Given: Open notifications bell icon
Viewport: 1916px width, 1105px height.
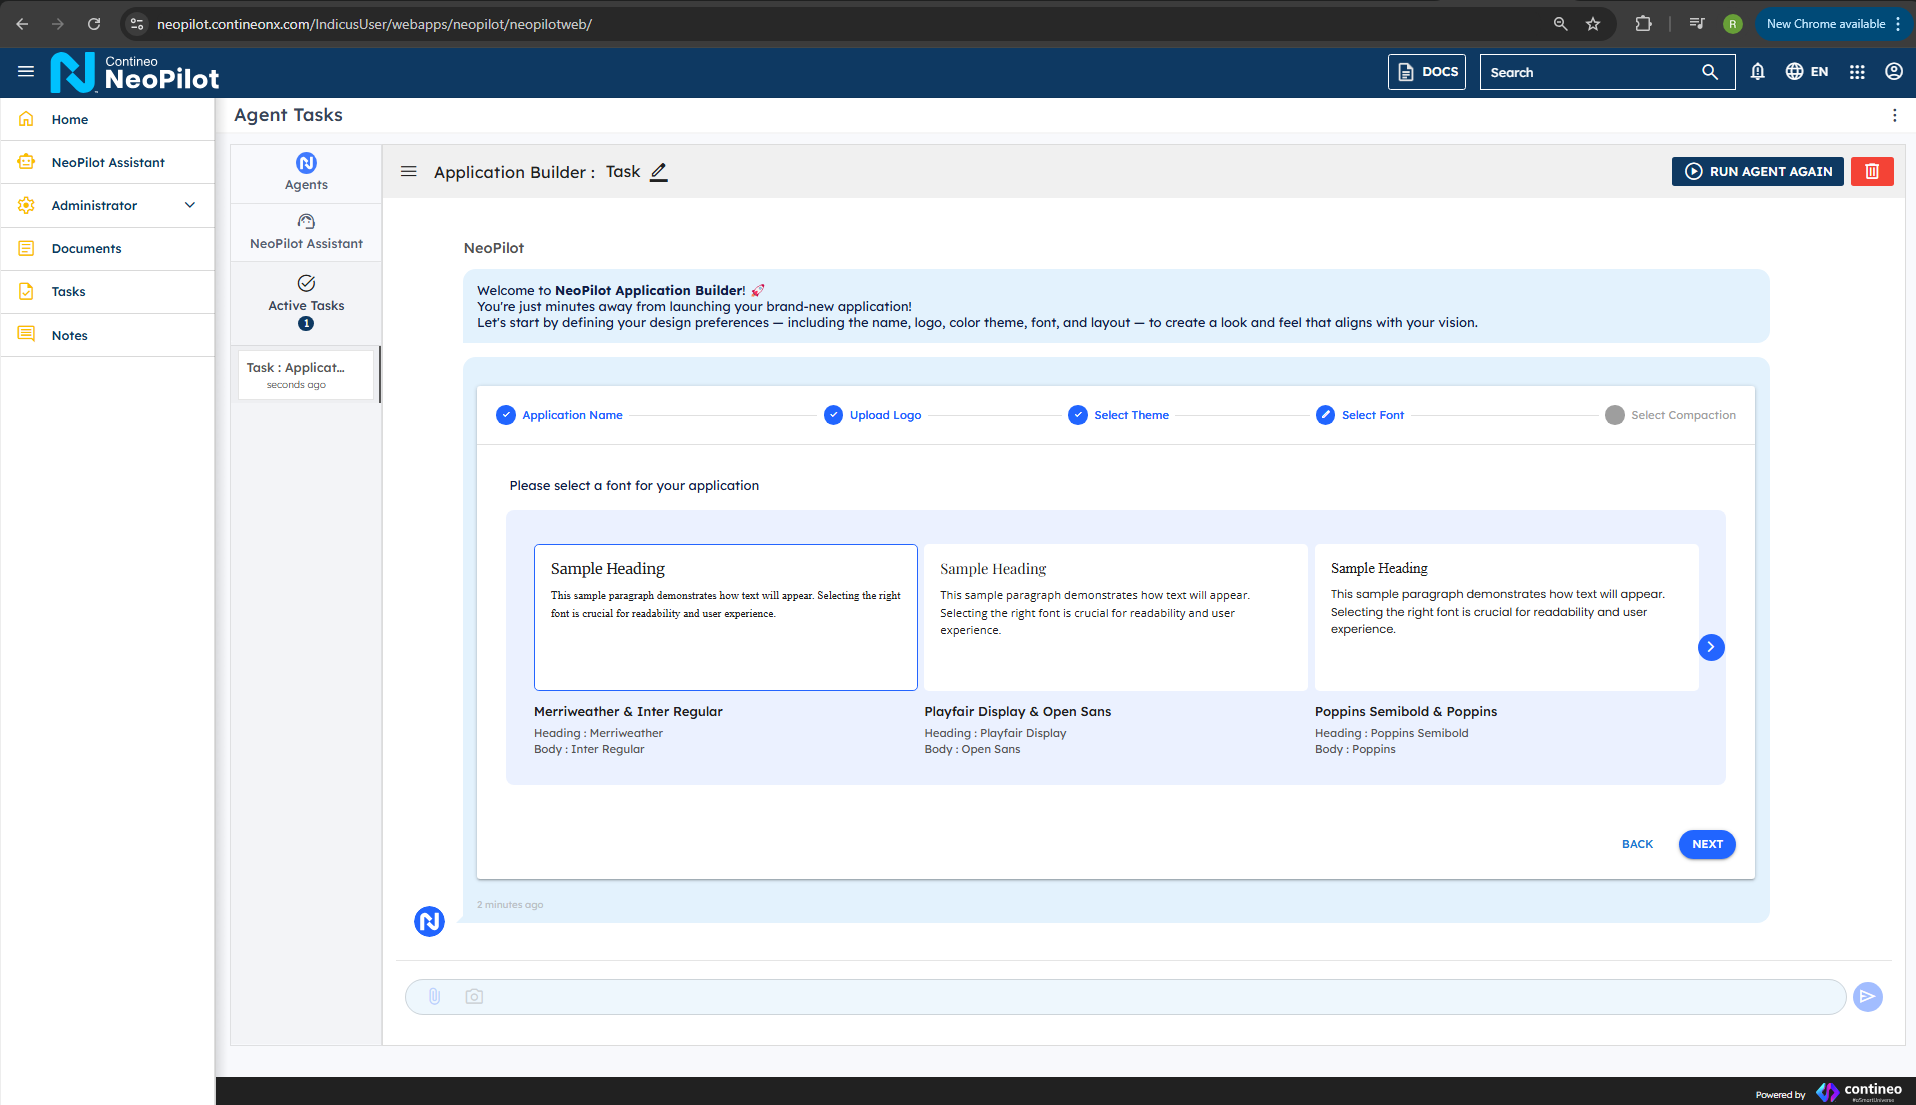Looking at the screenshot, I should coord(1757,72).
